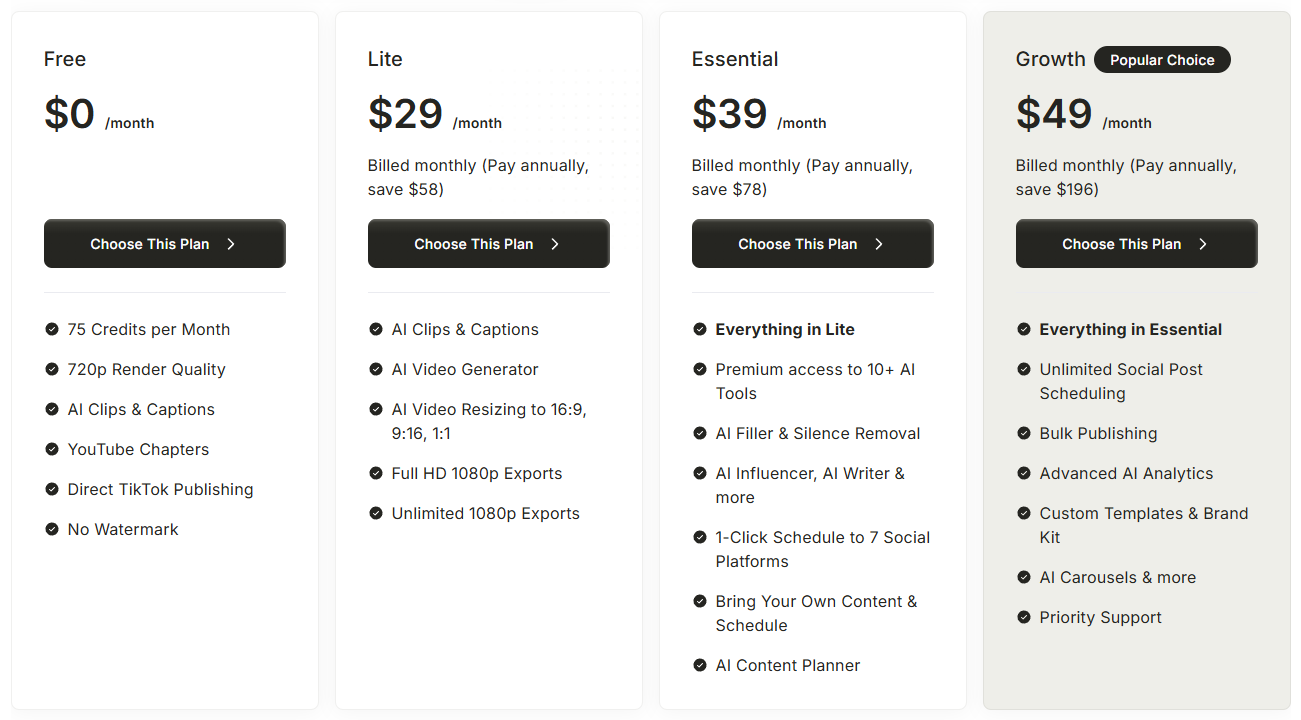The height and width of the screenshot is (720, 1301).
Task: Click checkmark icon beside 75 Credits per Month
Action: point(52,329)
